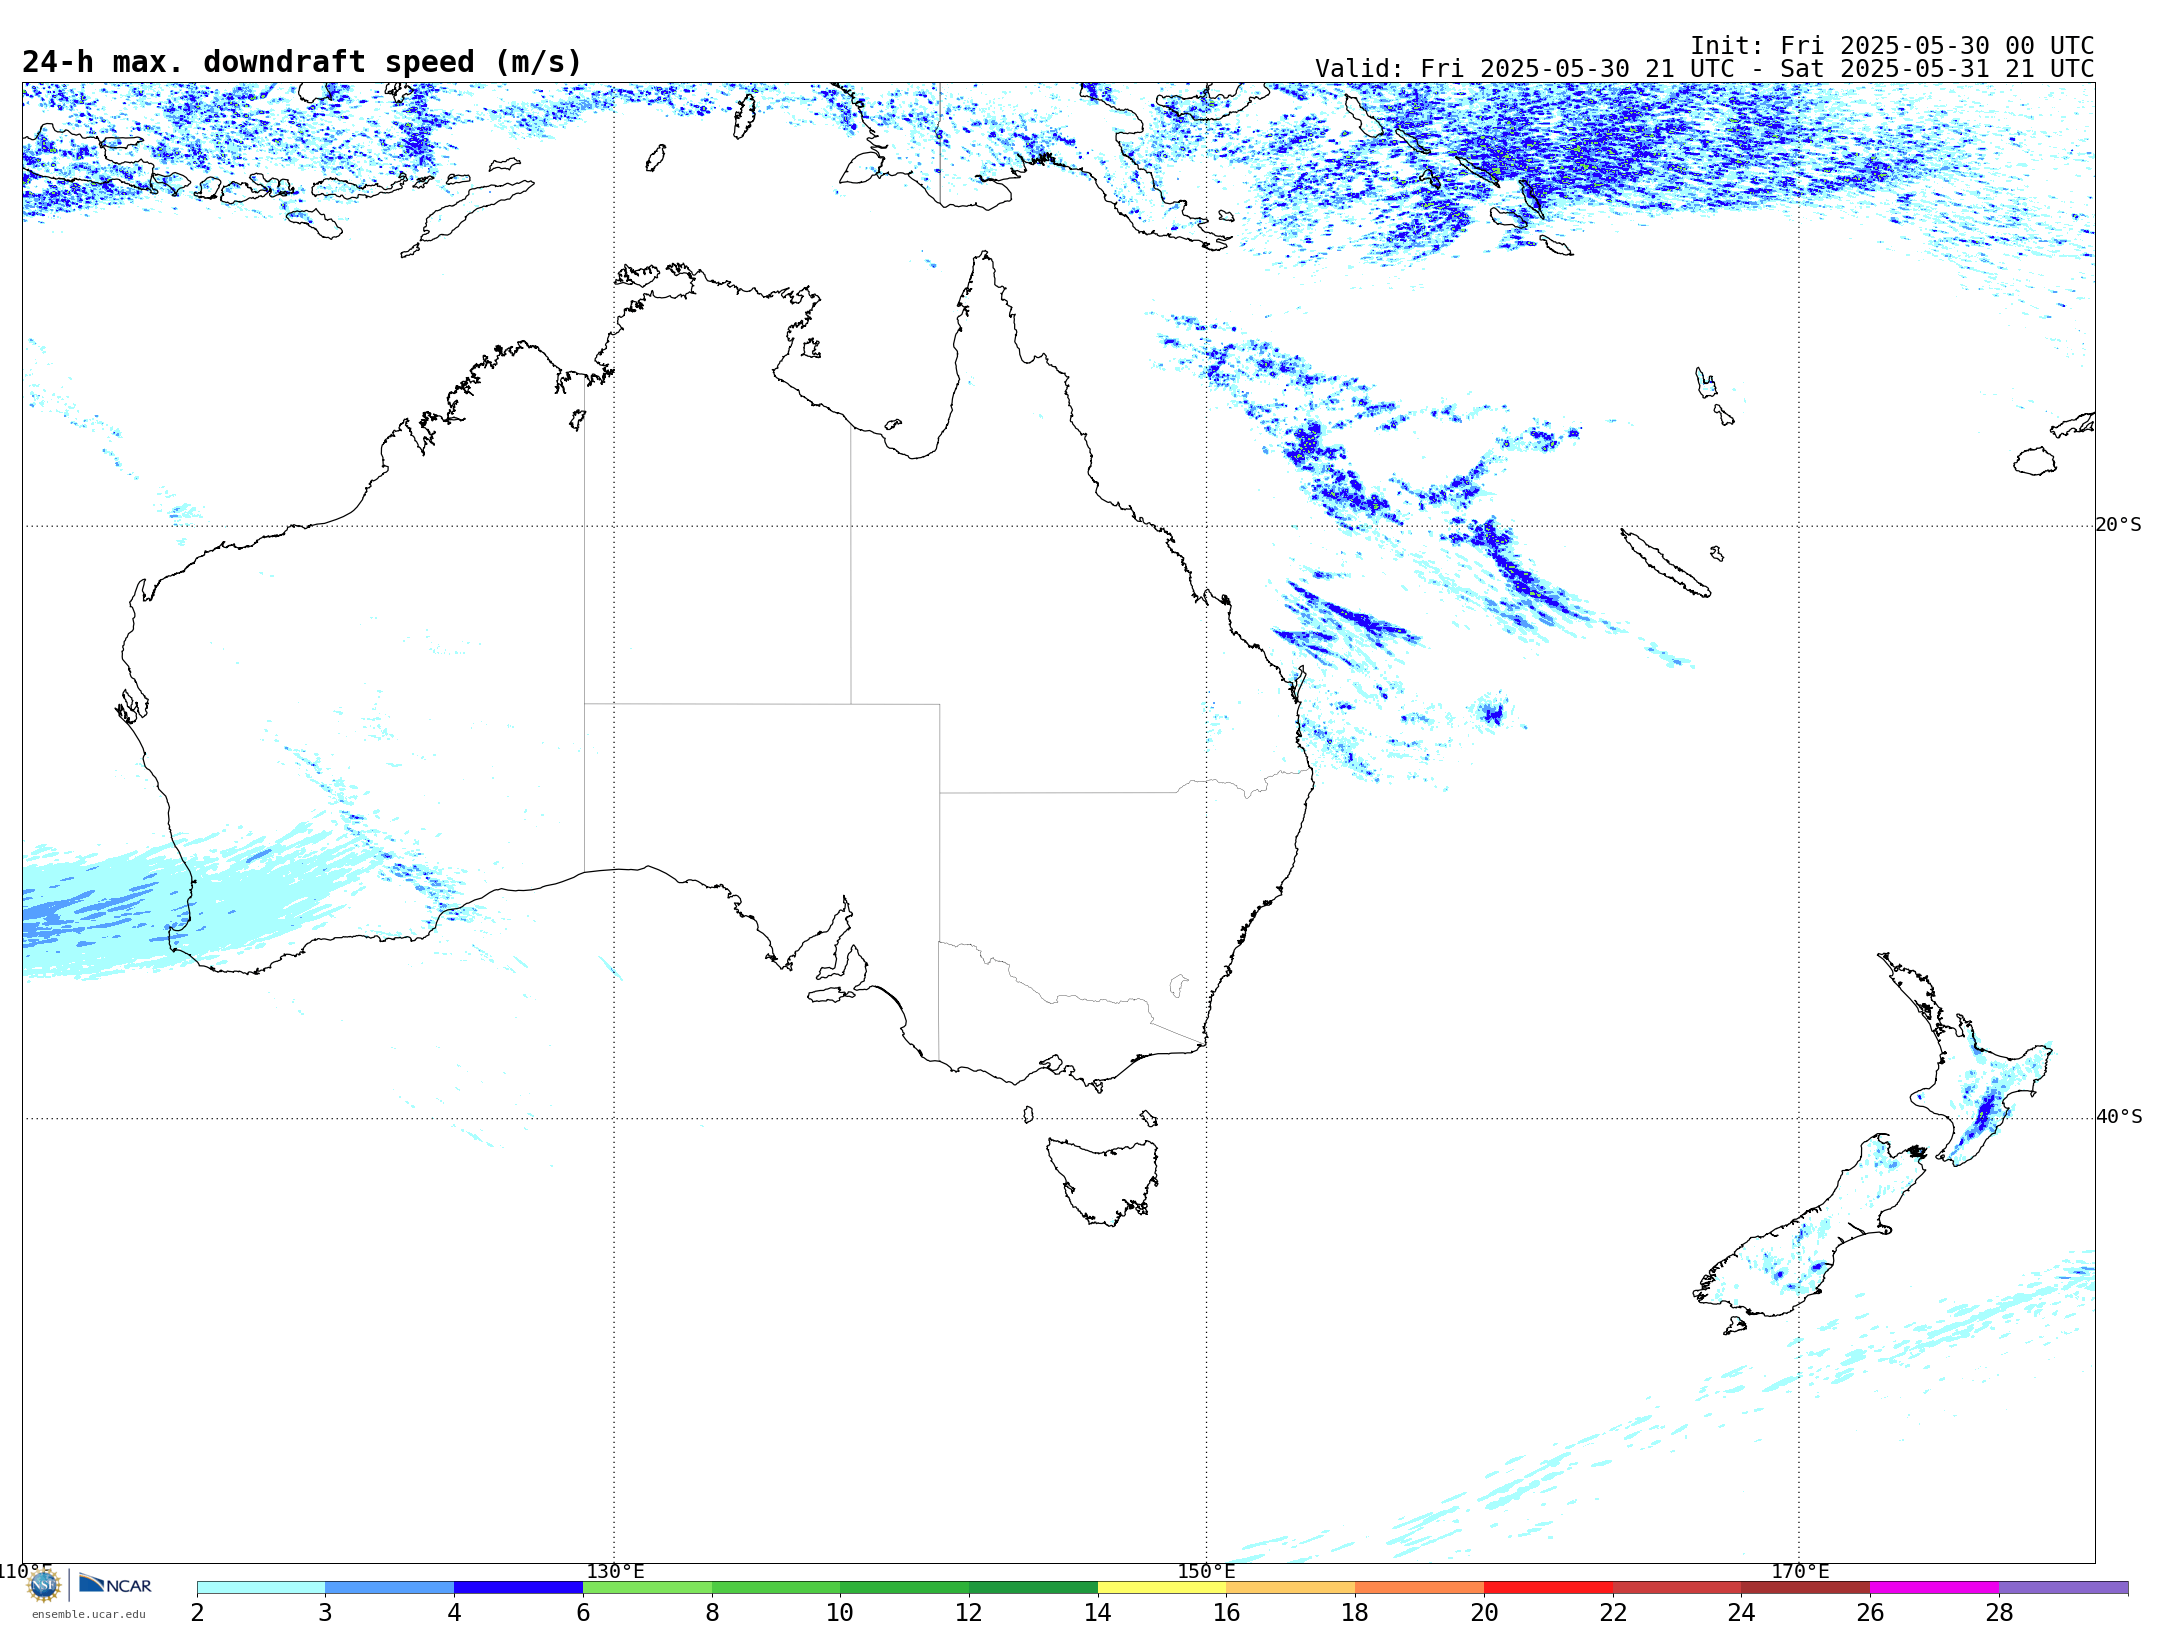Image resolution: width=2160 pixels, height=1626 pixels.
Task: Click the colorbar tick label '4'
Action: [x=454, y=1613]
